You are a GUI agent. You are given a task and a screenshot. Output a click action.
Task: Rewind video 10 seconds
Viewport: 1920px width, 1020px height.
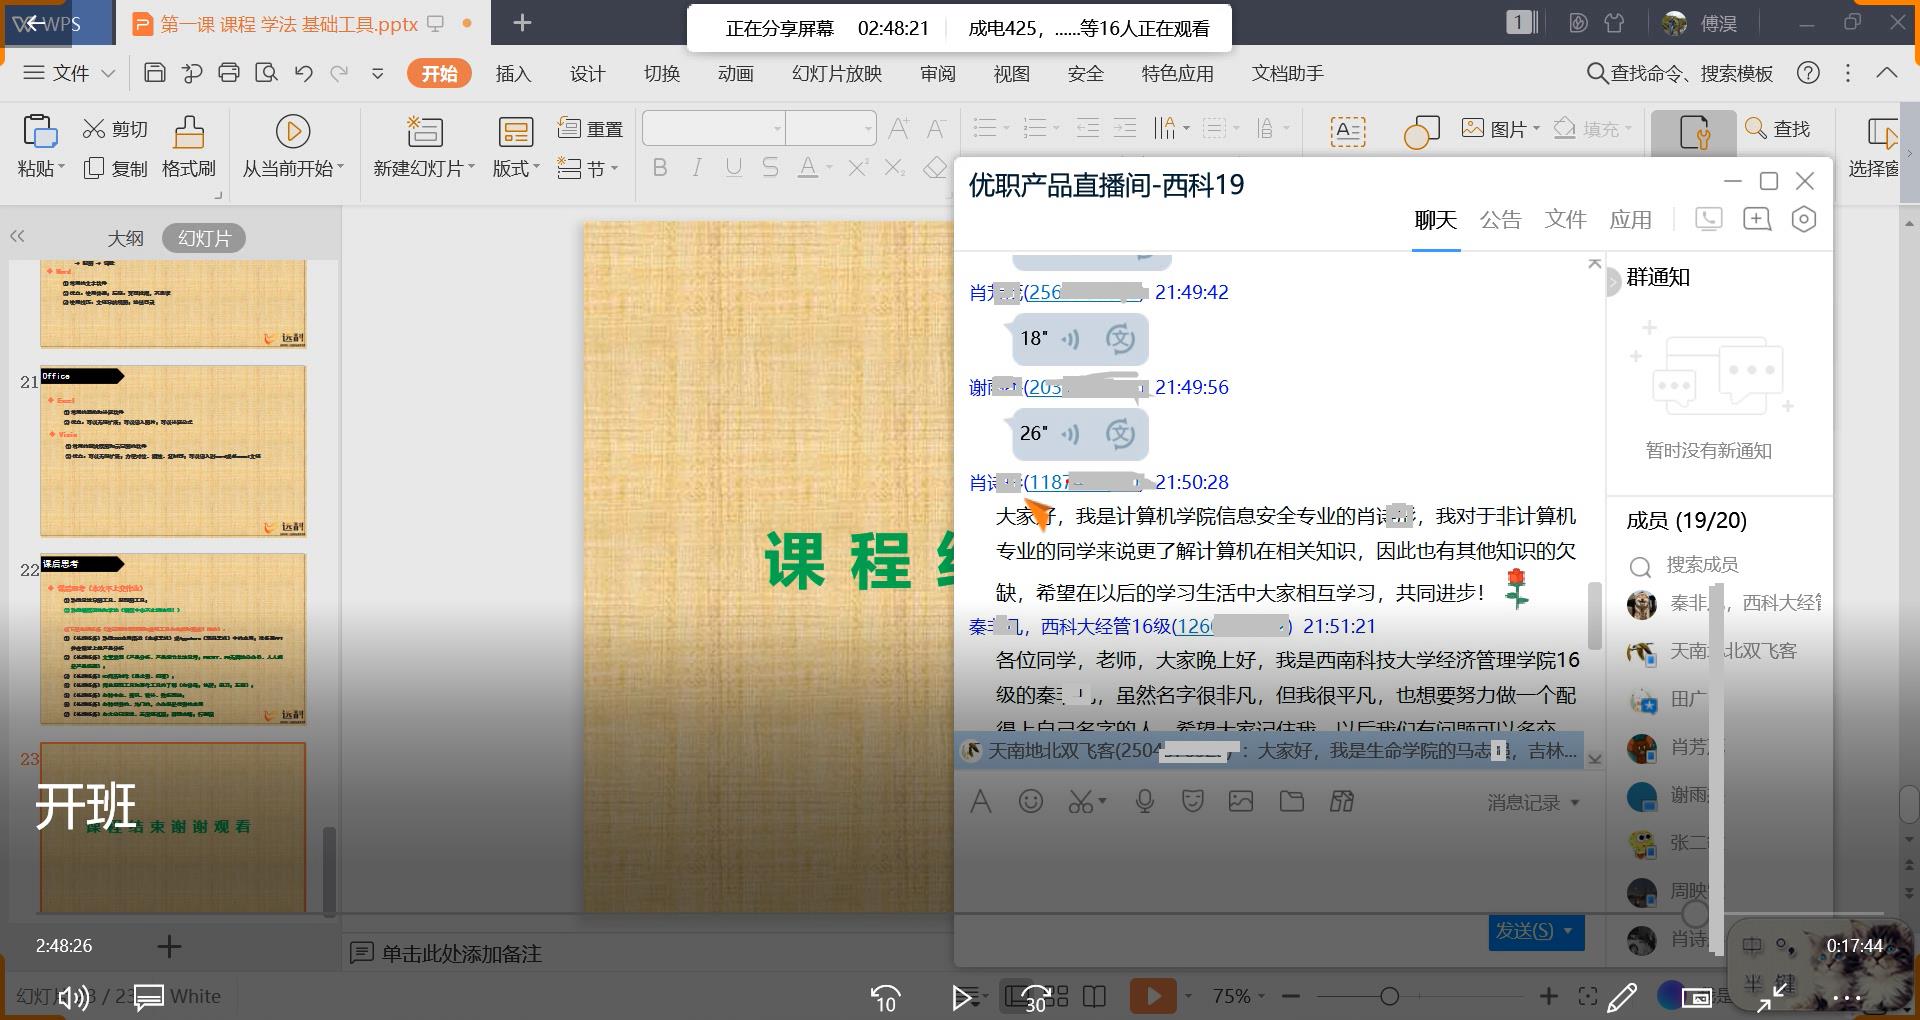pos(886,997)
